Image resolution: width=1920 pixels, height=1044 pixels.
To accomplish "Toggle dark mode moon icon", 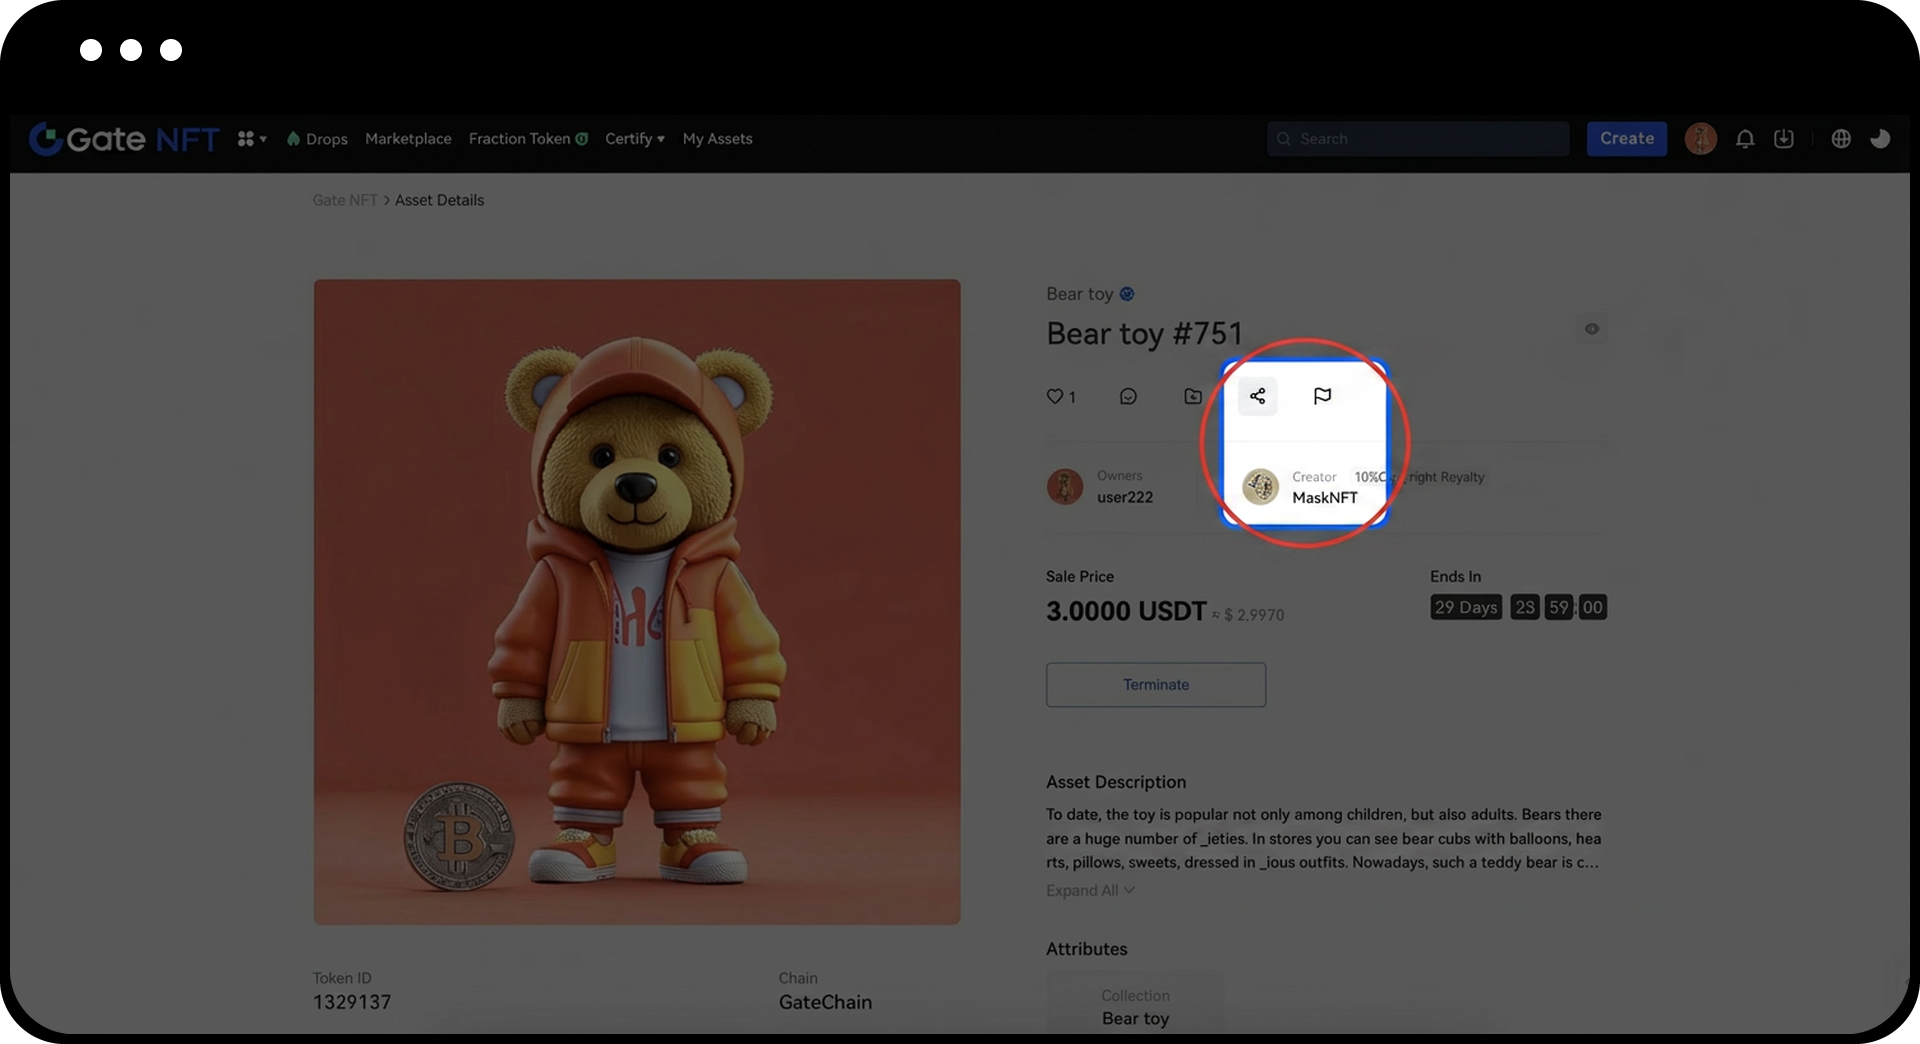I will (1880, 139).
